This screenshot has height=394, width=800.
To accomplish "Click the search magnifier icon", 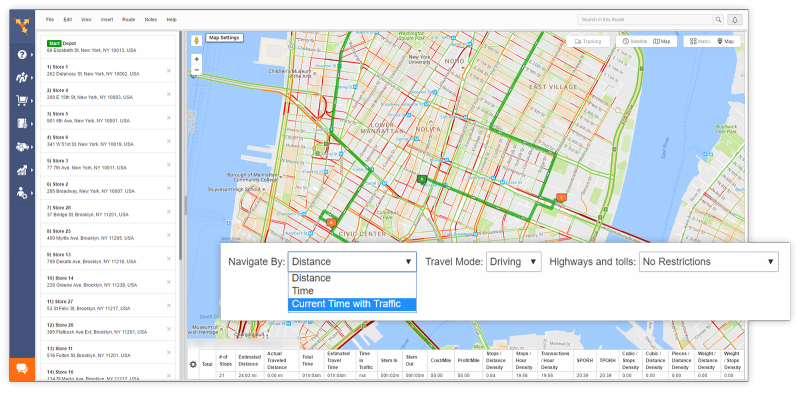I will coord(718,20).
